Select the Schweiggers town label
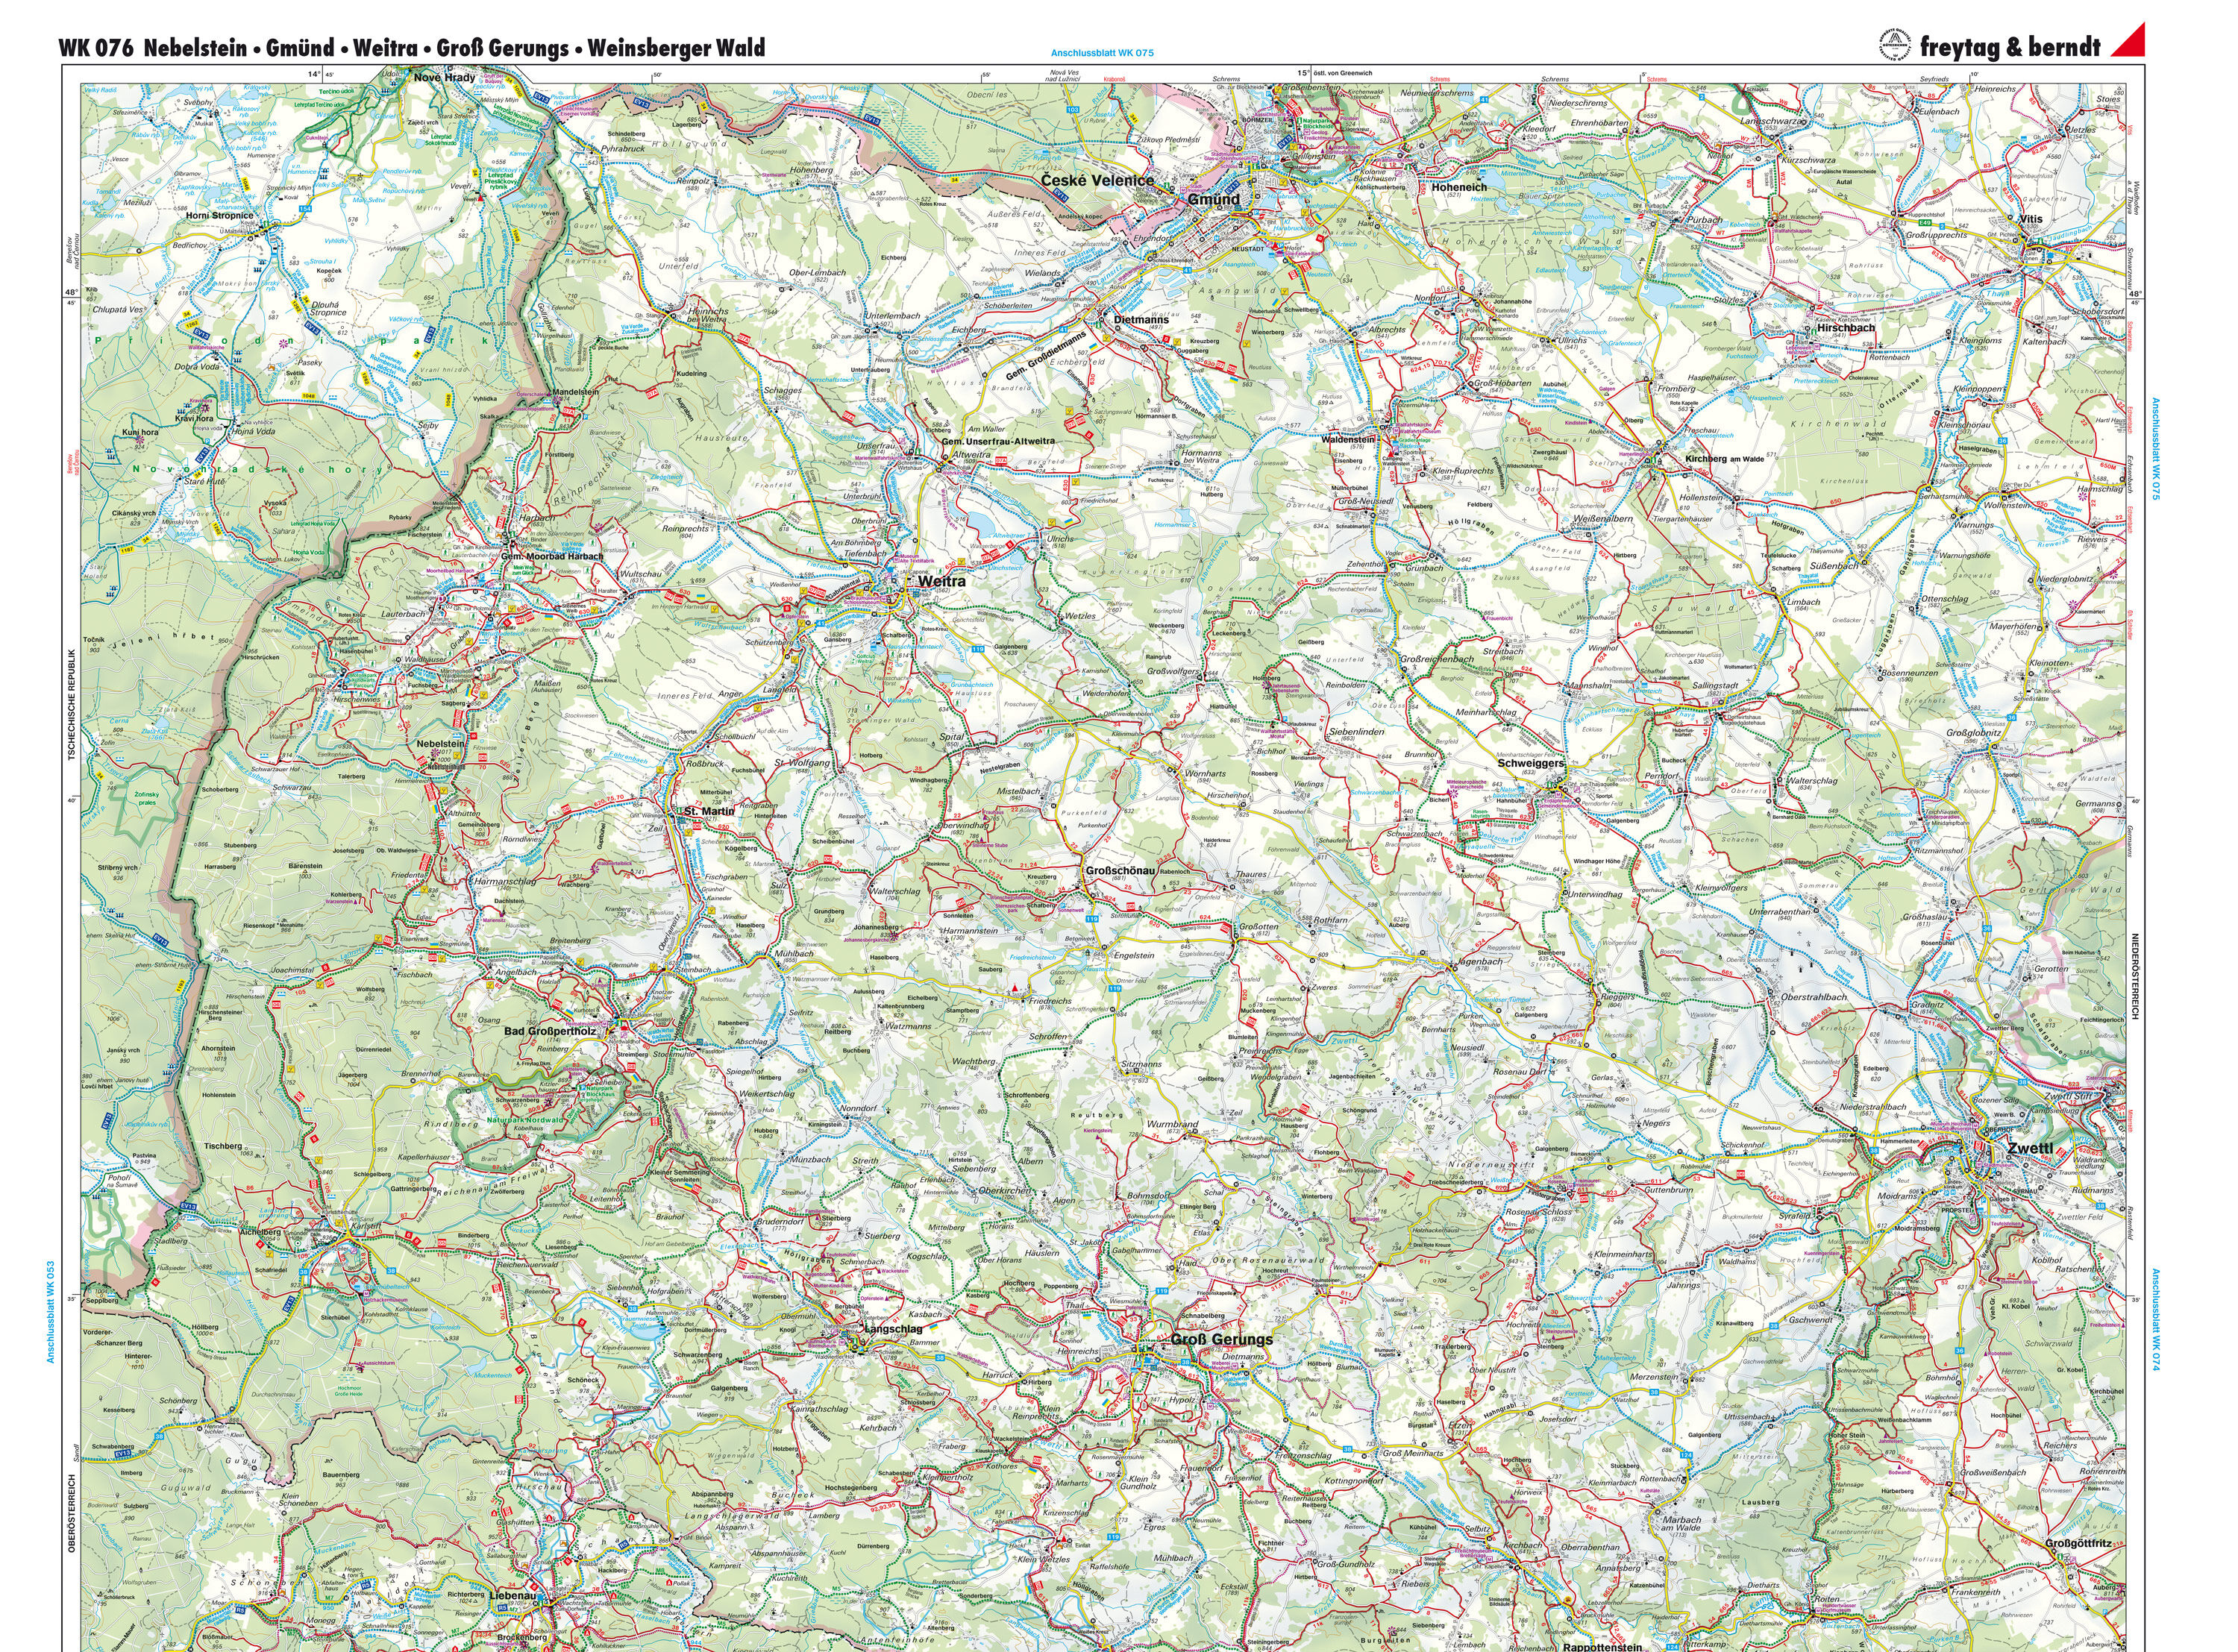The height and width of the screenshot is (1652, 2238). [1530, 762]
